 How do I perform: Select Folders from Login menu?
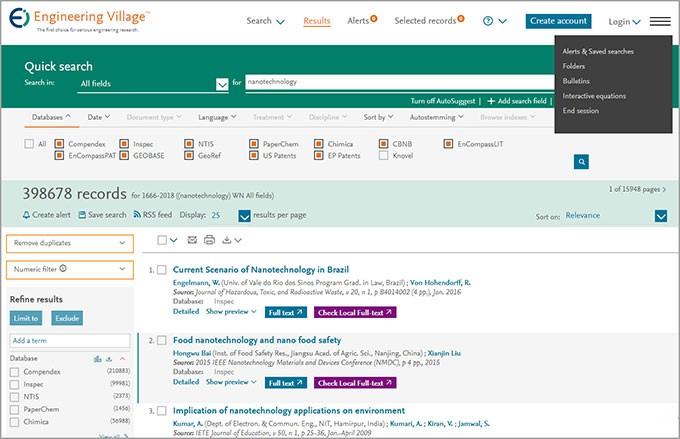(x=574, y=66)
